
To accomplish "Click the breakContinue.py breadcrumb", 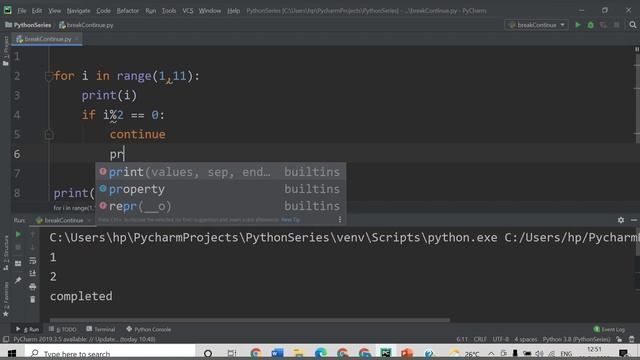I will [86, 25].
